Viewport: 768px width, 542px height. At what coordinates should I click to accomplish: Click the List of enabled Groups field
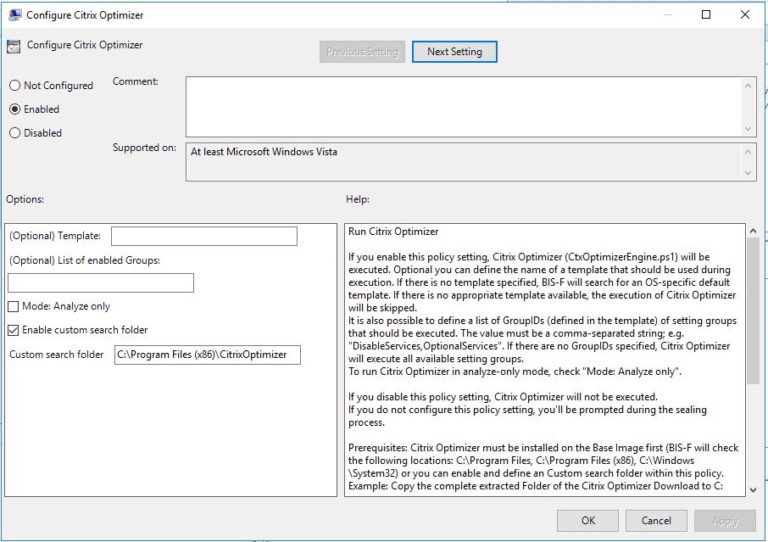tap(101, 283)
